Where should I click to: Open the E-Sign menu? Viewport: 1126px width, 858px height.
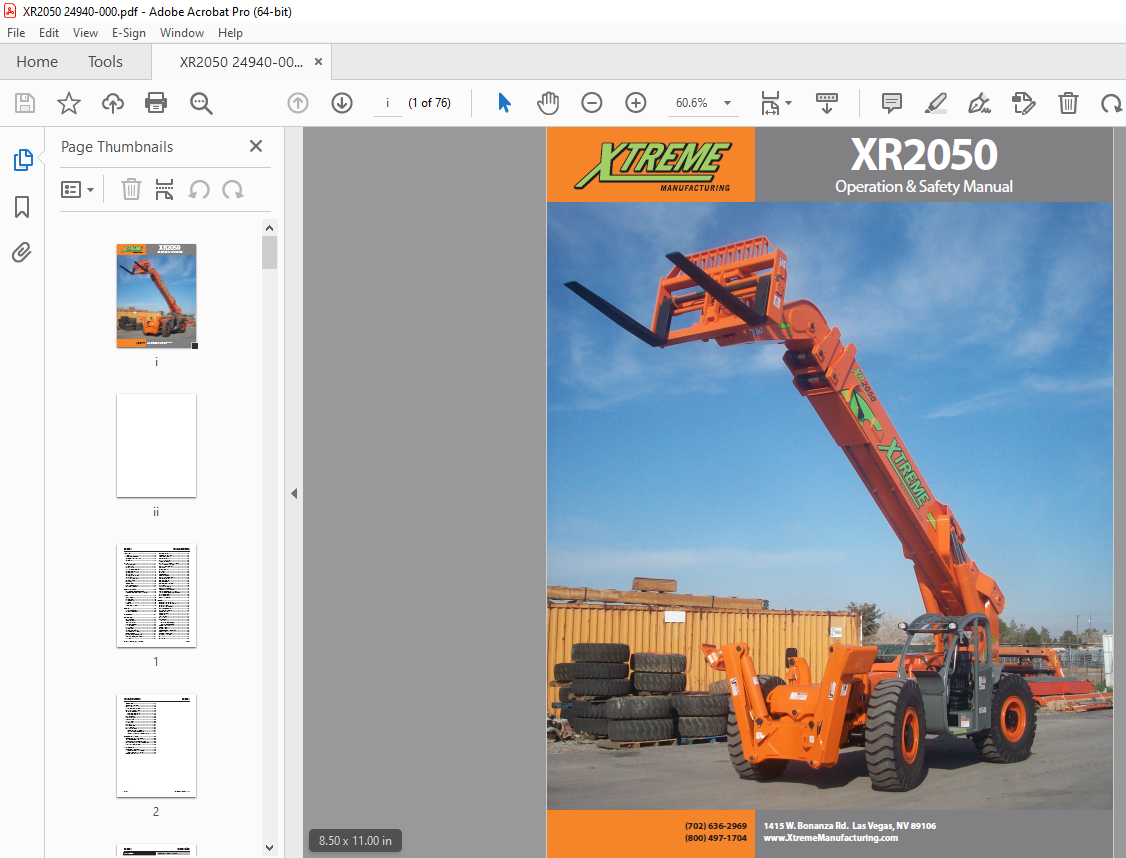(x=129, y=33)
